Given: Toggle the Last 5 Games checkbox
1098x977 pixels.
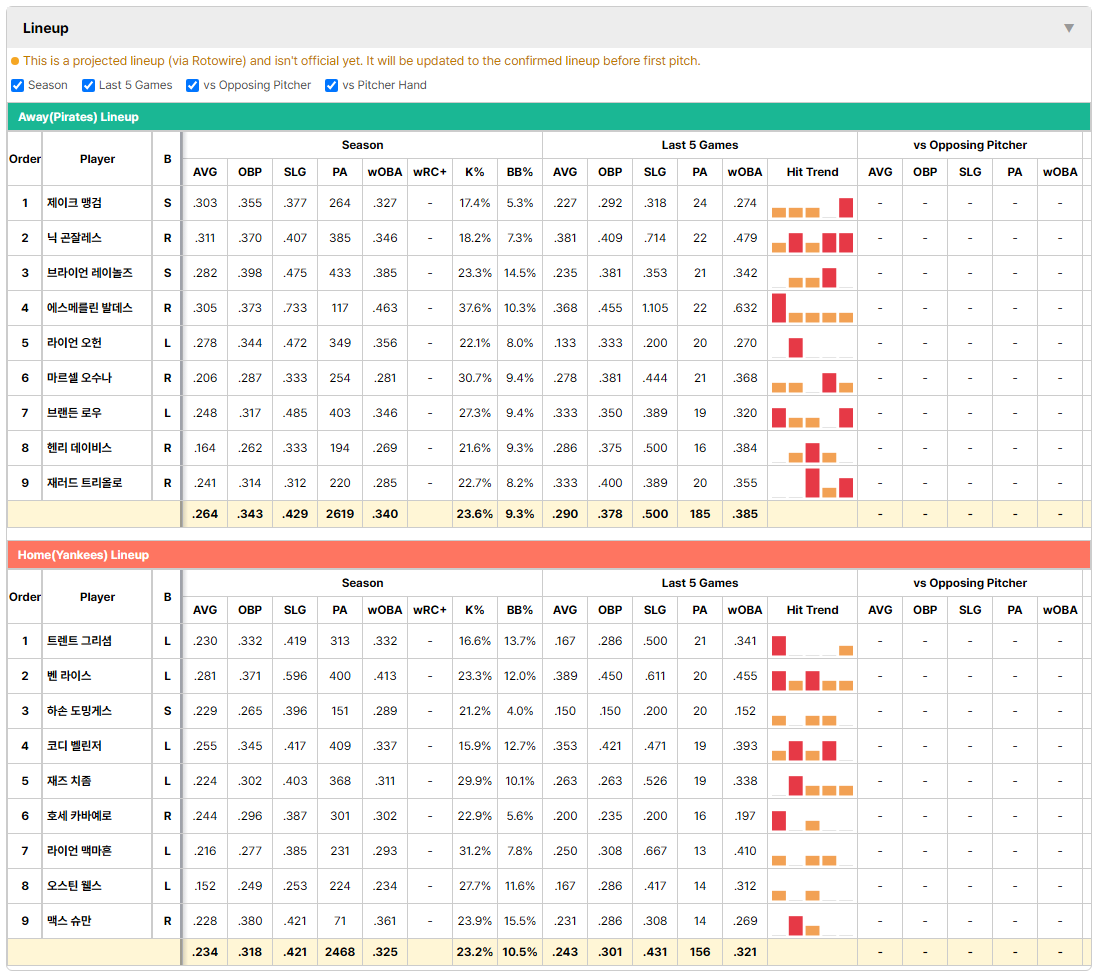Looking at the screenshot, I should (x=88, y=85).
